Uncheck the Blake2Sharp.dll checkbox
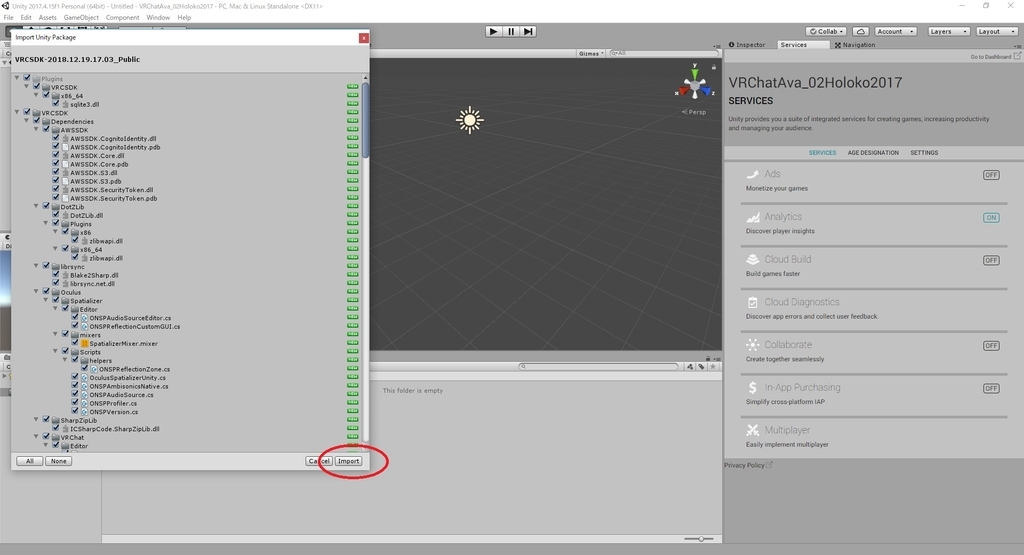 click(56, 275)
